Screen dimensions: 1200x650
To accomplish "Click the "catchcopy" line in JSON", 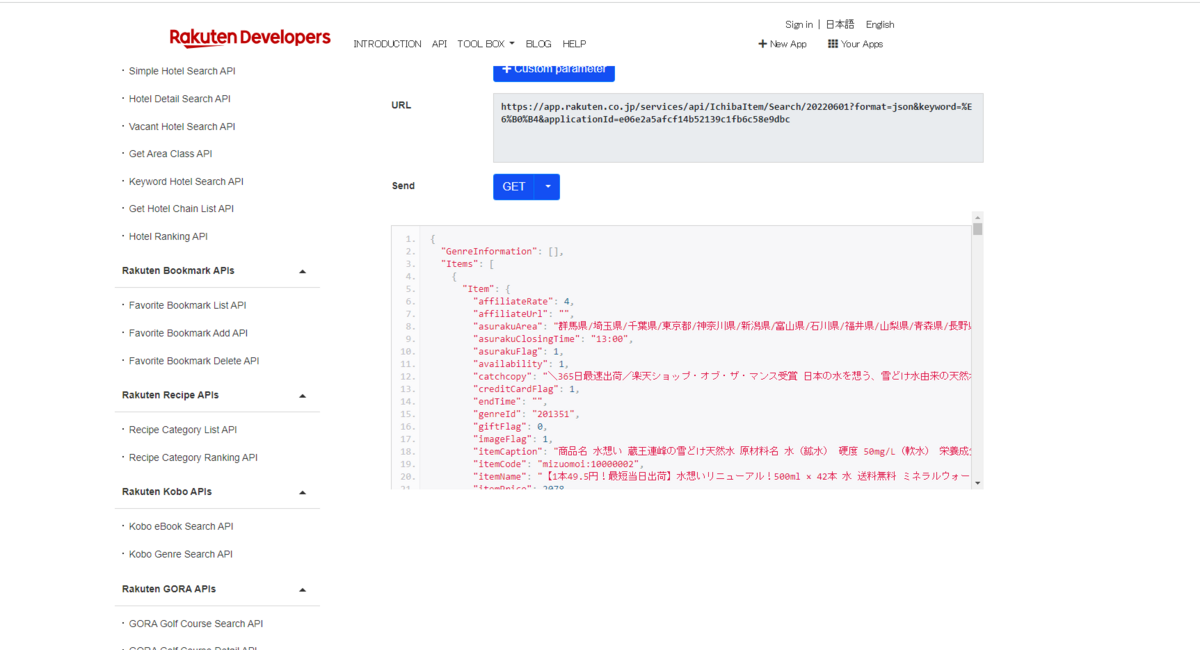I will 722,376.
